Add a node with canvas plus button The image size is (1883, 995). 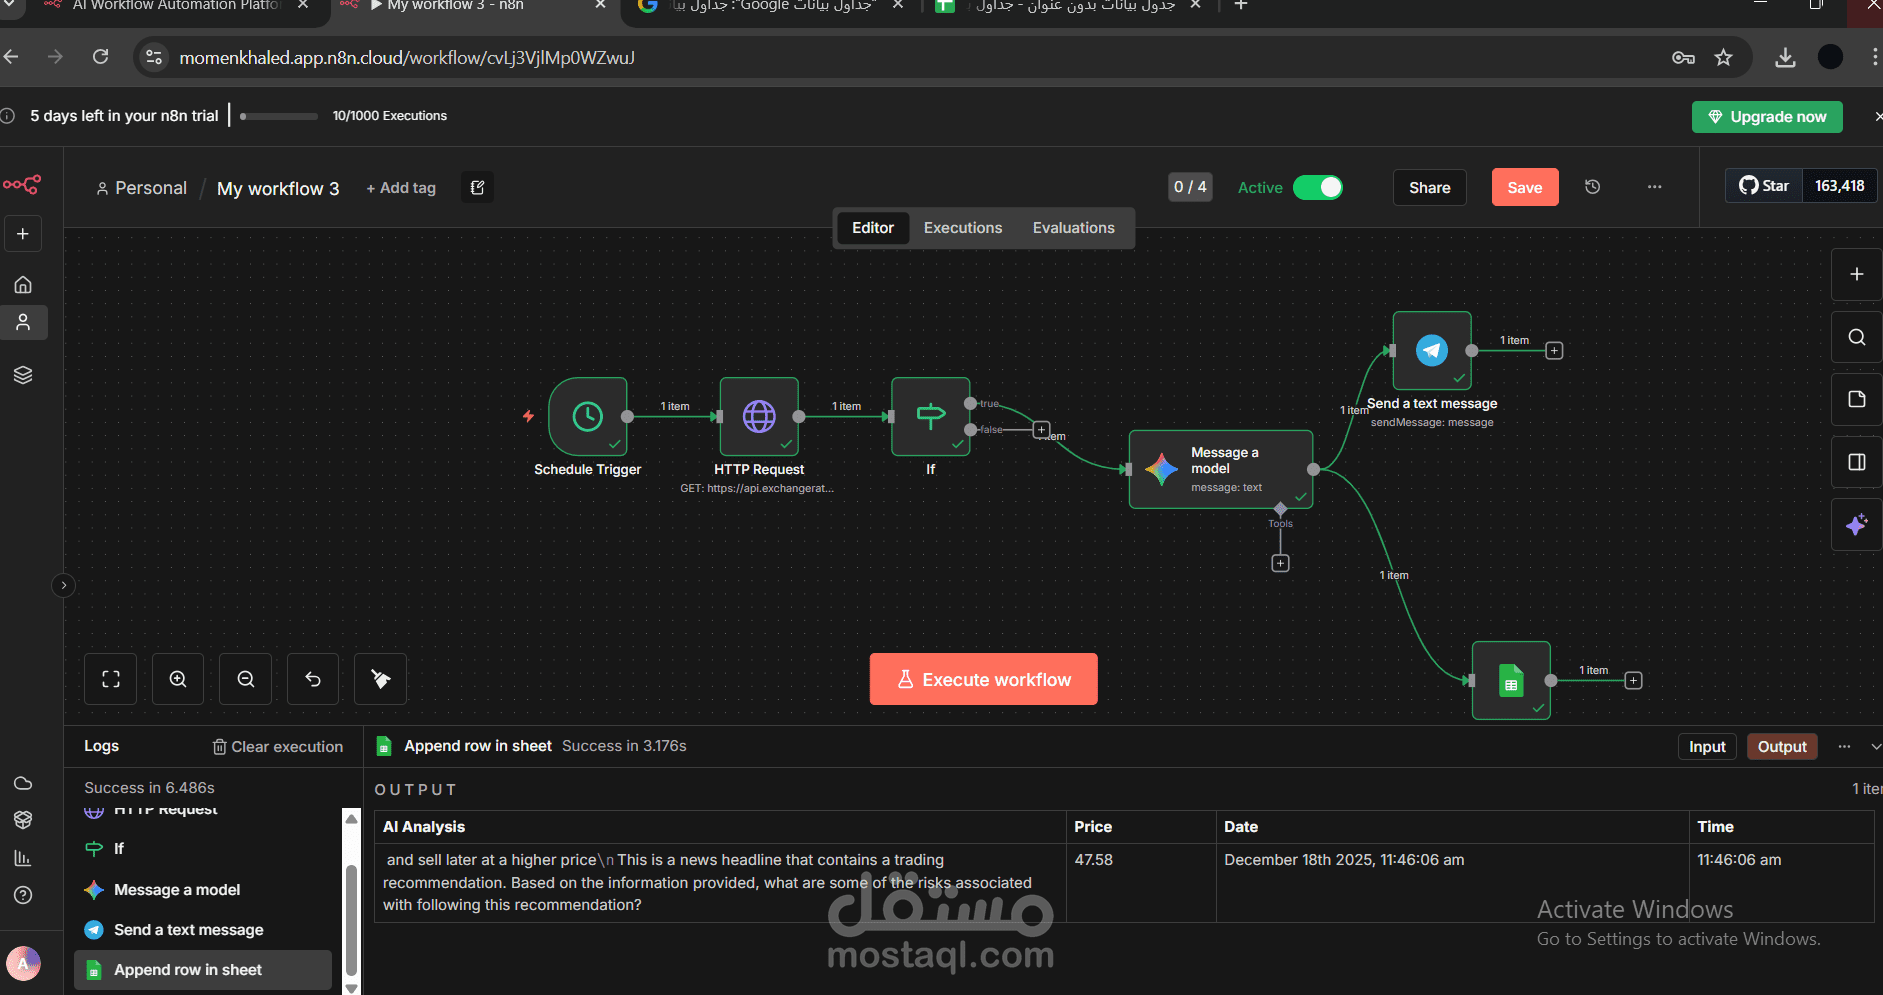pyautogui.click(x=1856, y=274)
